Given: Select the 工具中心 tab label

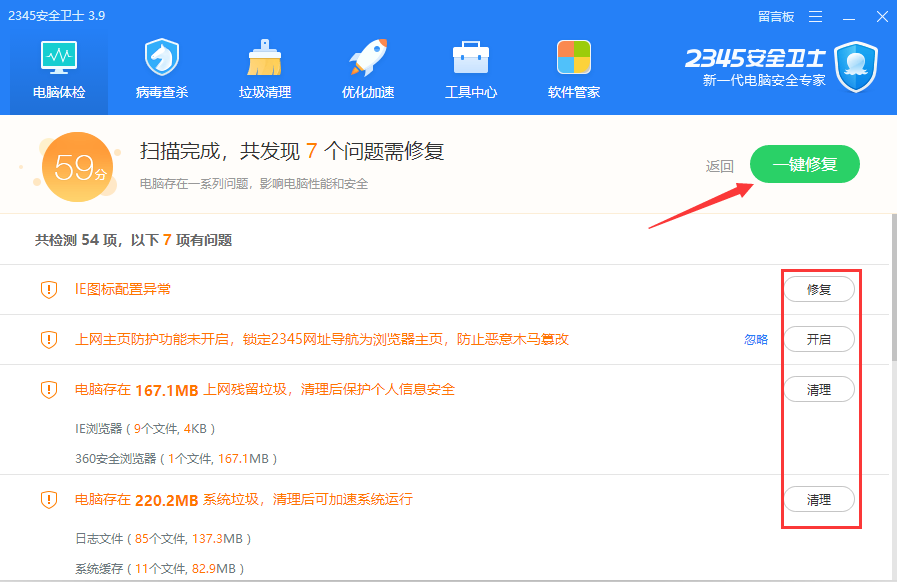Looking at the screenshot, I should point(471,92).
